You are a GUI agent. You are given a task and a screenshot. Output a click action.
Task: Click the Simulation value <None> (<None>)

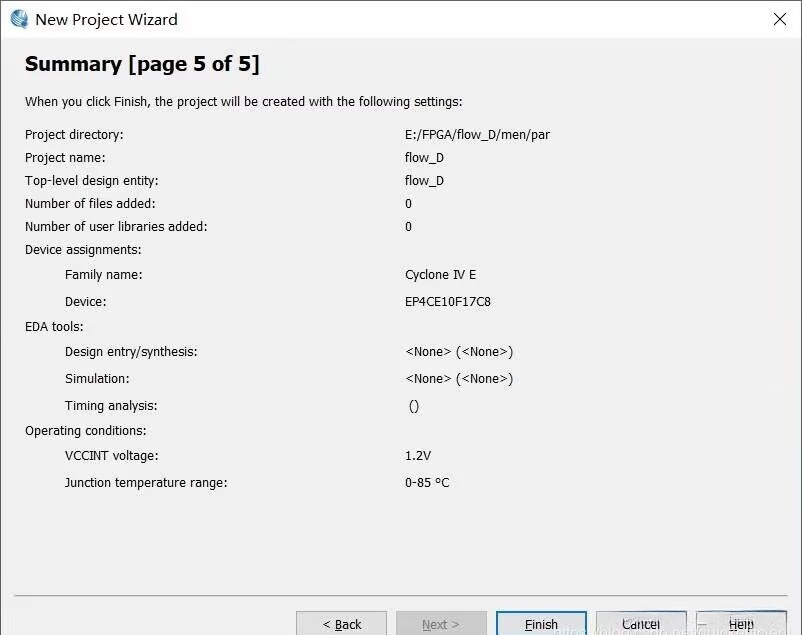pyautogui.click(x=459, y=379)
